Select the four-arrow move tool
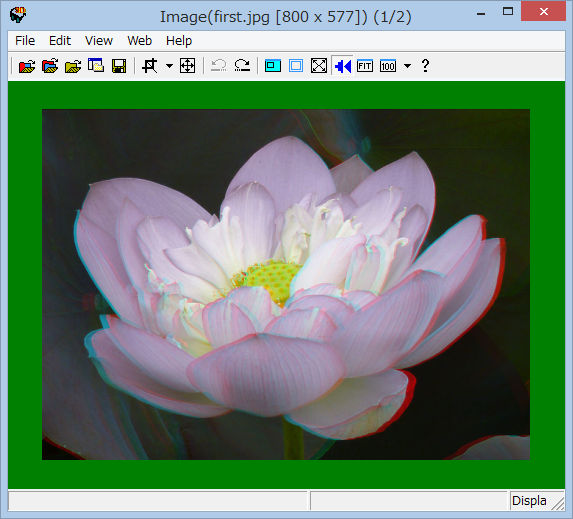This screenshot has height=519, width=573. point(187,66)
